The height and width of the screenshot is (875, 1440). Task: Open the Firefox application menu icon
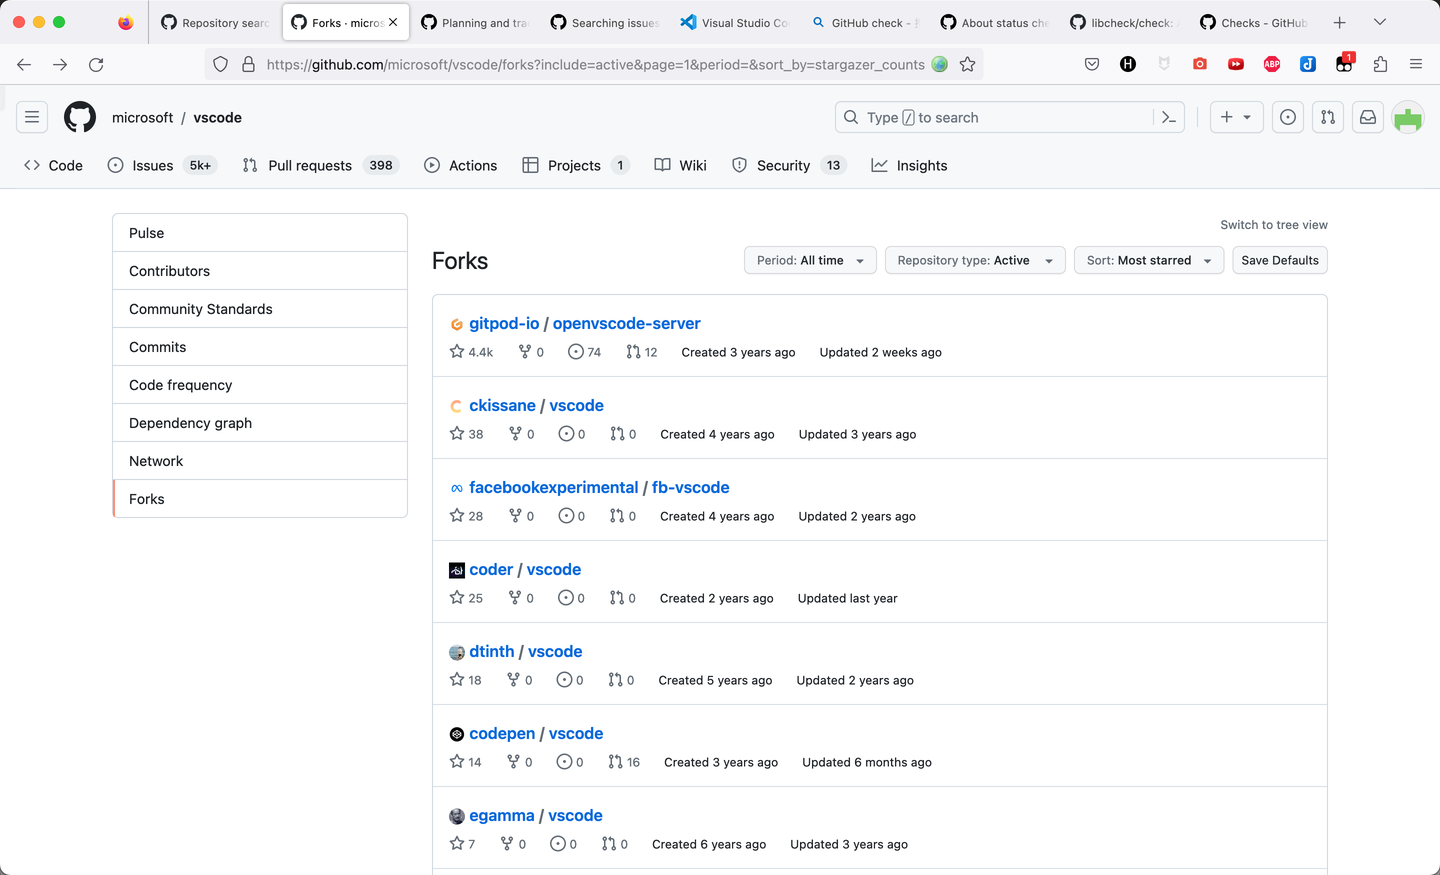[x=1416, y=64]
